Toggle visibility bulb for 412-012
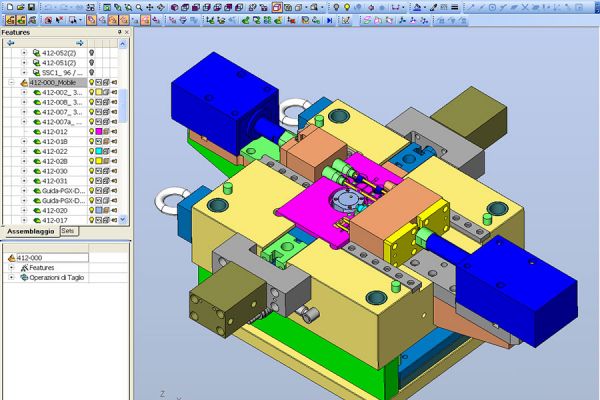Image resolution: width=600 pixels, height=400 pixels. tap(93, 132)
